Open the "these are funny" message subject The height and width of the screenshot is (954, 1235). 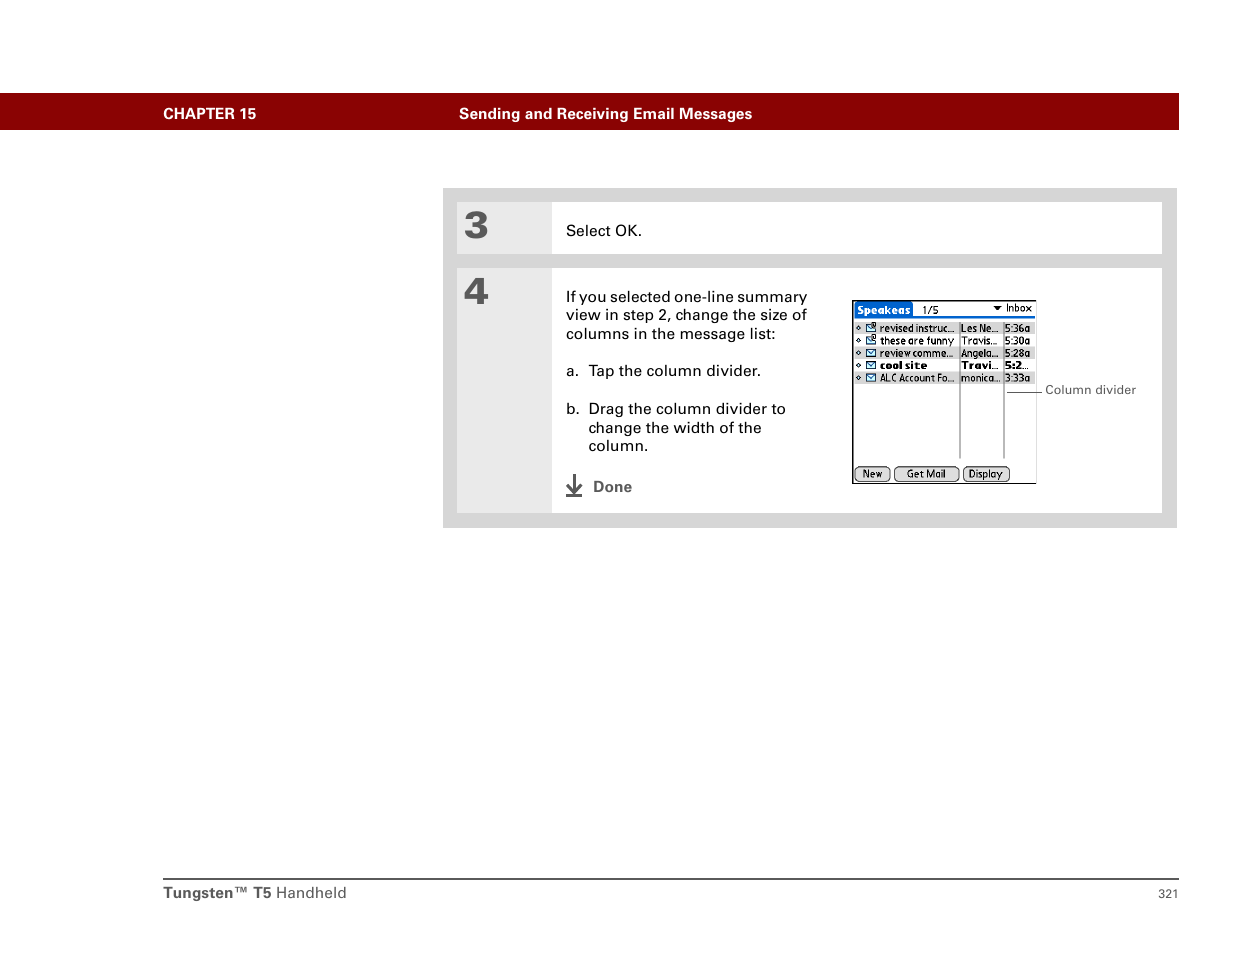[917, 341]
